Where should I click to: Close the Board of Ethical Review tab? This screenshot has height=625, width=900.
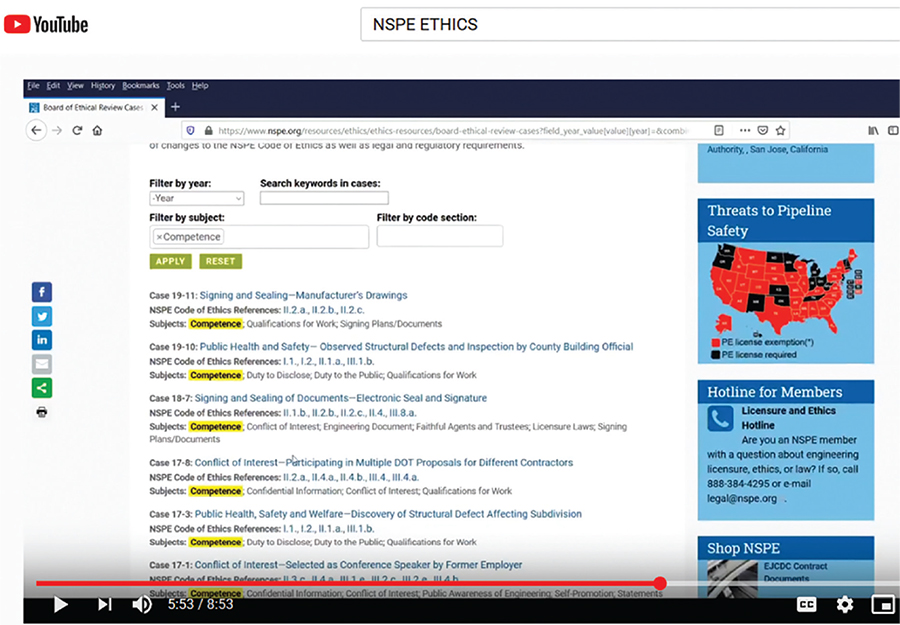tap(154, 107)
